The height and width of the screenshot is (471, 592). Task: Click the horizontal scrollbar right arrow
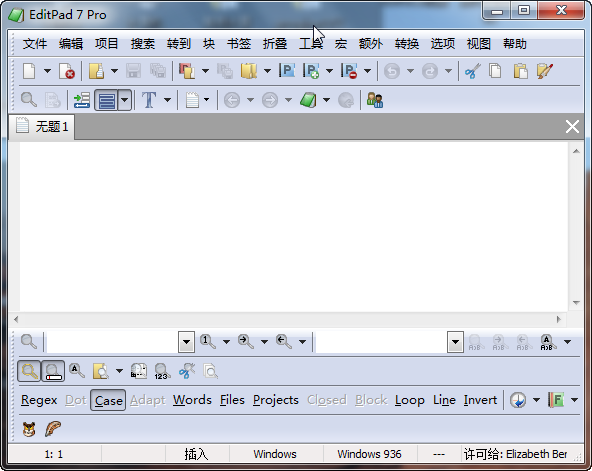559,319
